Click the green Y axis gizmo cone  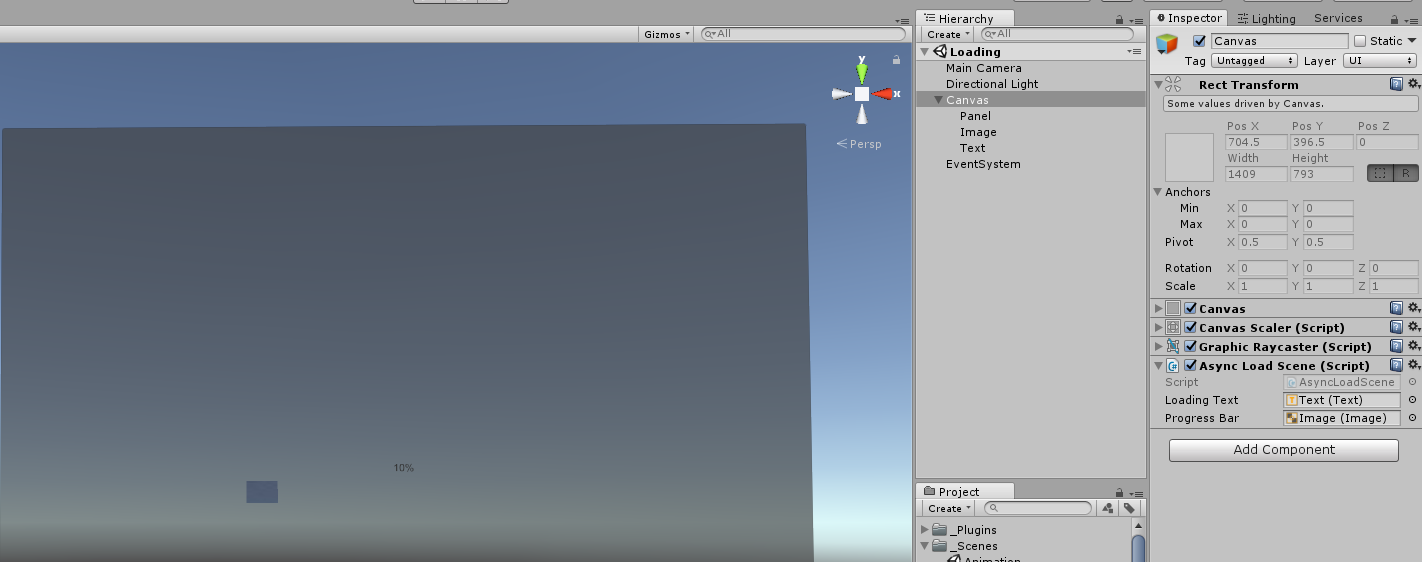[x=862, y=72]
